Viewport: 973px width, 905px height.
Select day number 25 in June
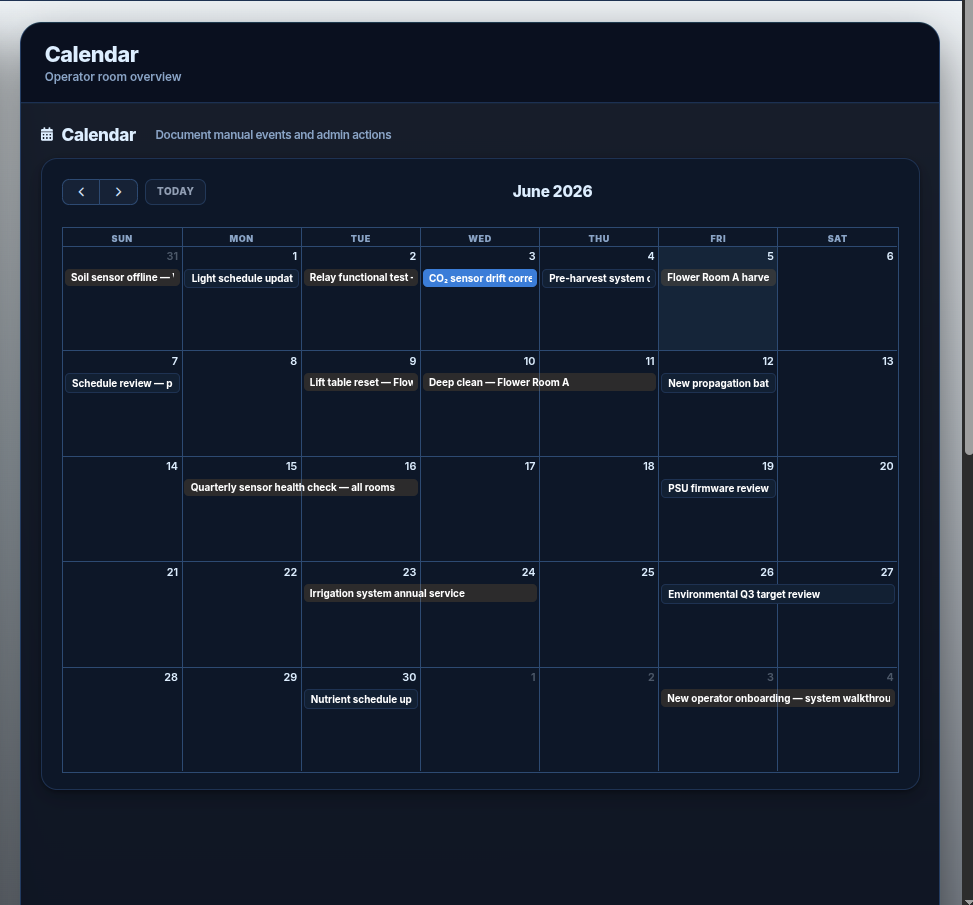[x=648, y=572]
